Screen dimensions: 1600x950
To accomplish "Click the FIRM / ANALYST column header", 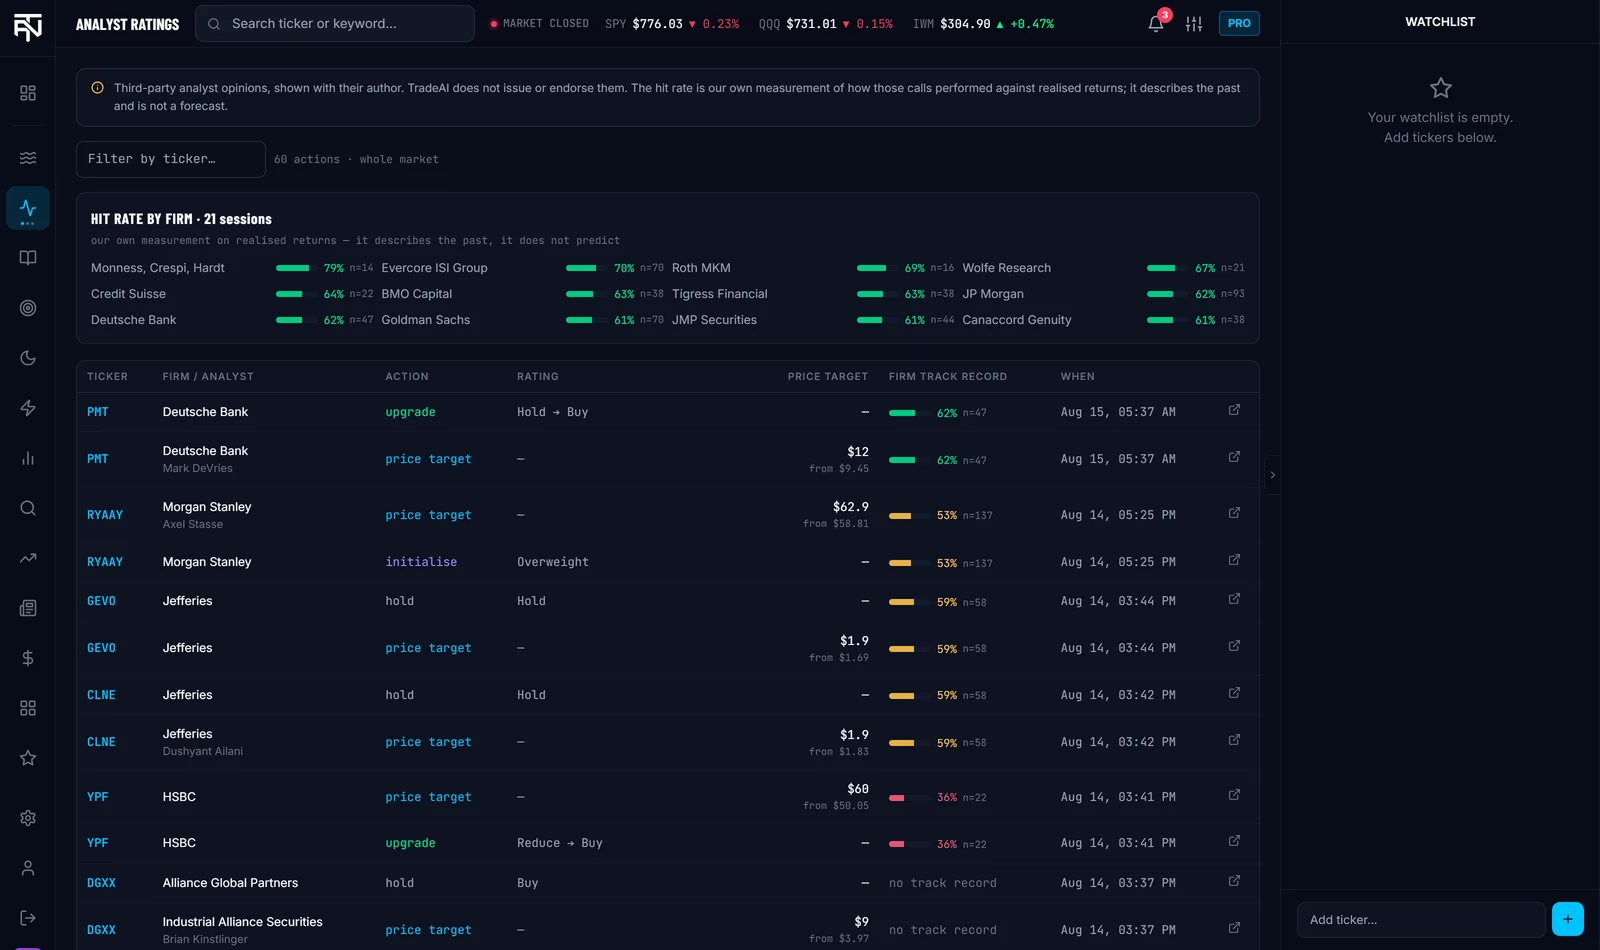I will pos(208,377).
